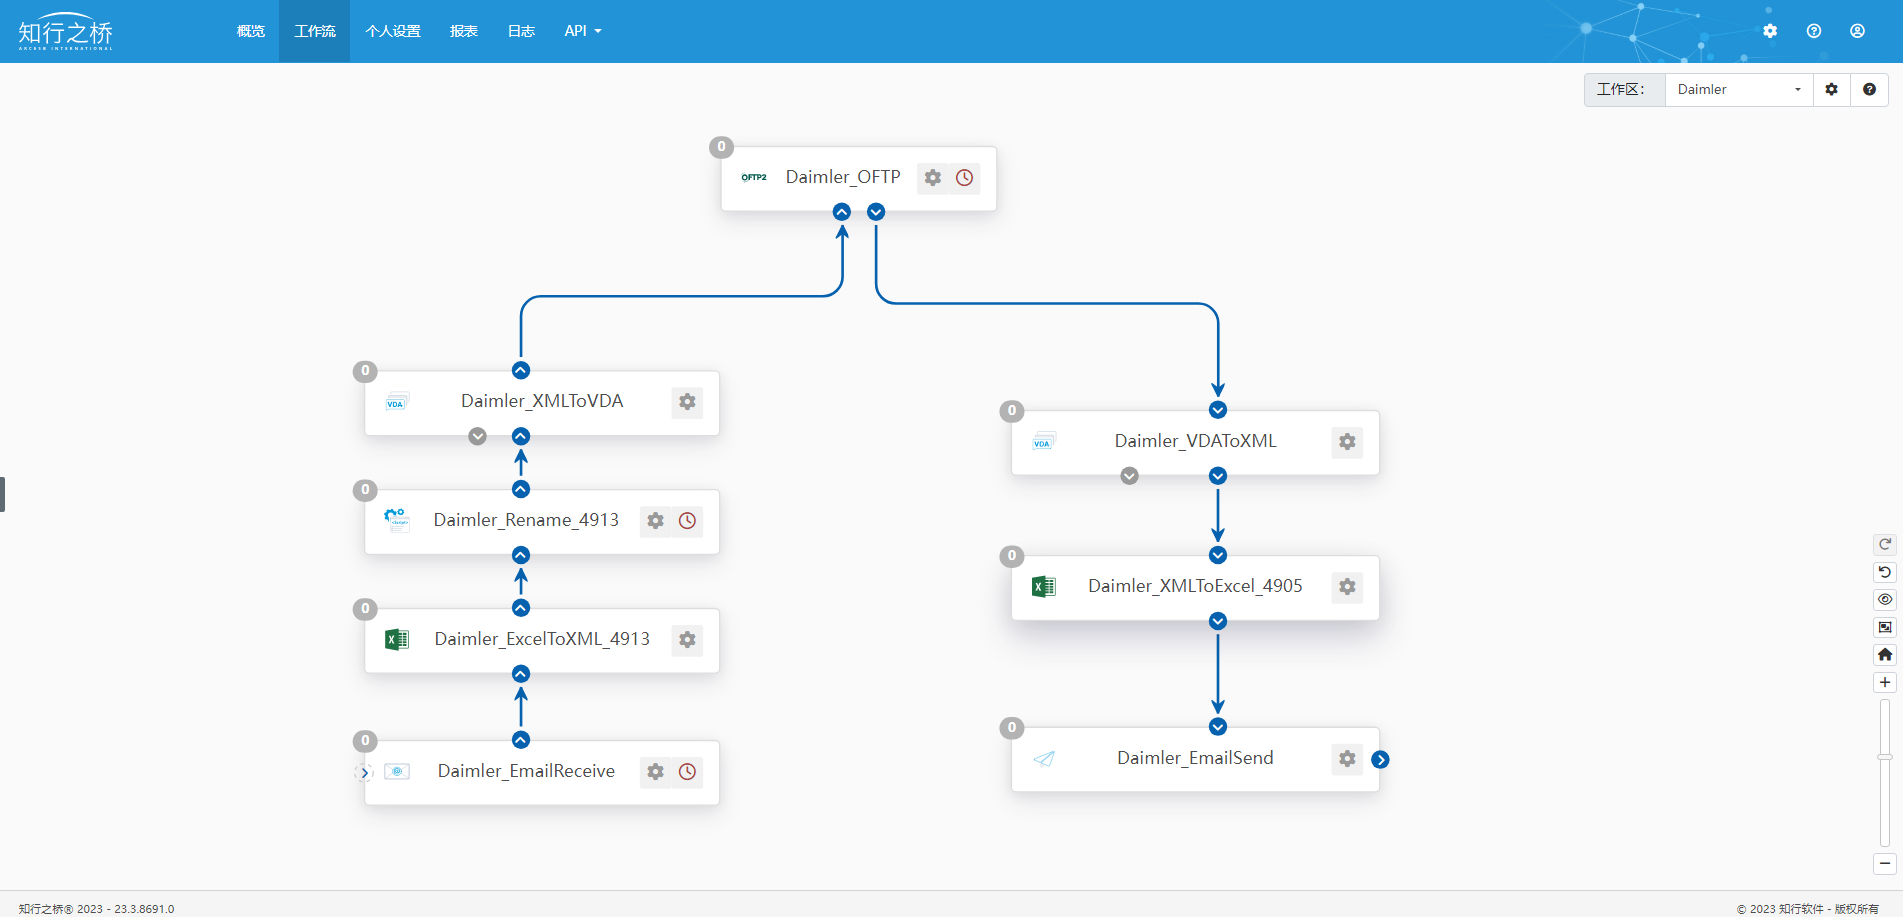Toggle the eye visibility icon in the side toolbar
This screenshot has width=1903, height=917.
tap(1884, 600)
